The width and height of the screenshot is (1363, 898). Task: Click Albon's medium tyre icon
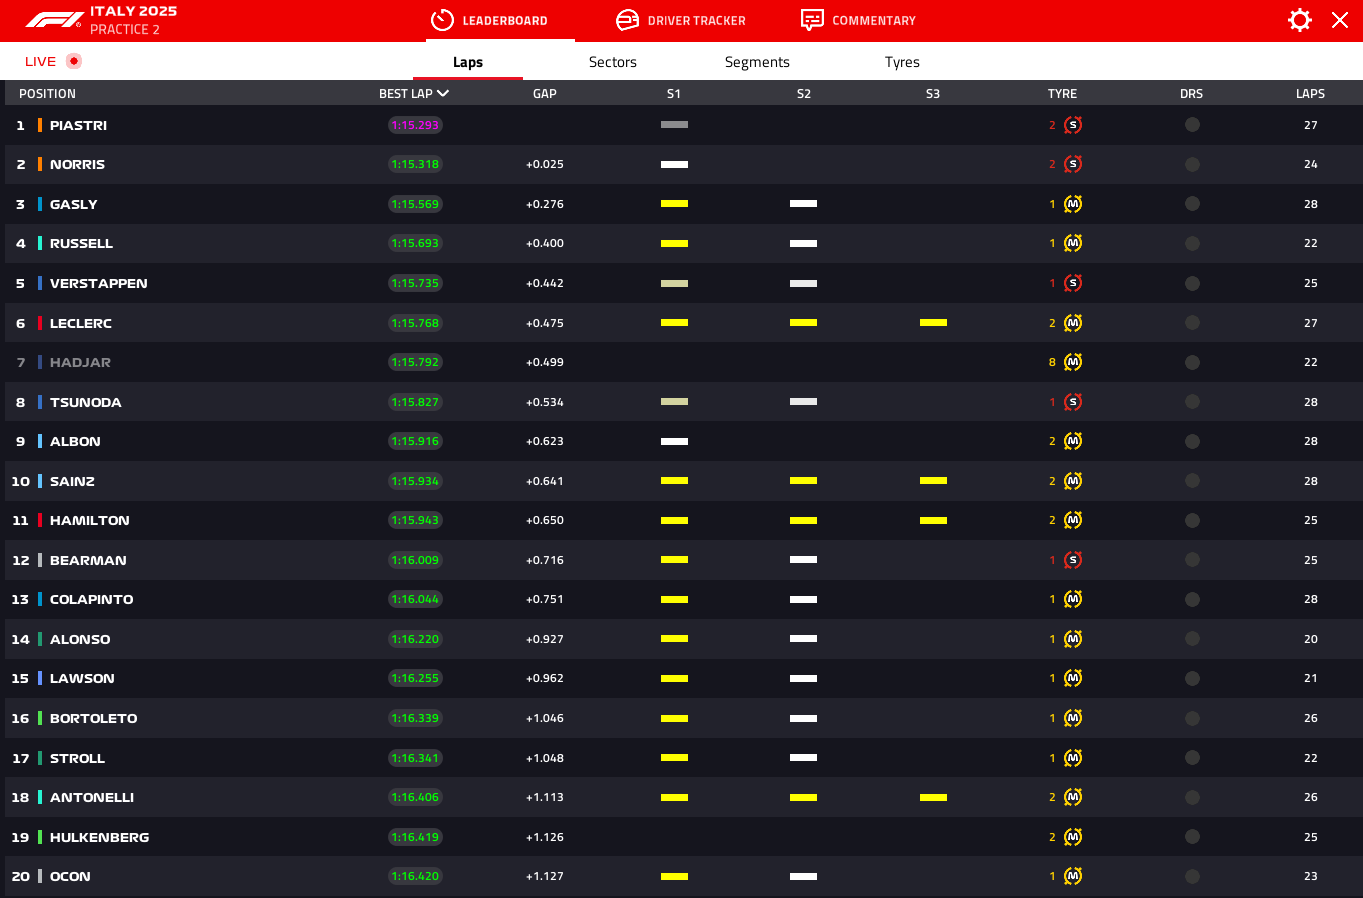point(1073,441)
